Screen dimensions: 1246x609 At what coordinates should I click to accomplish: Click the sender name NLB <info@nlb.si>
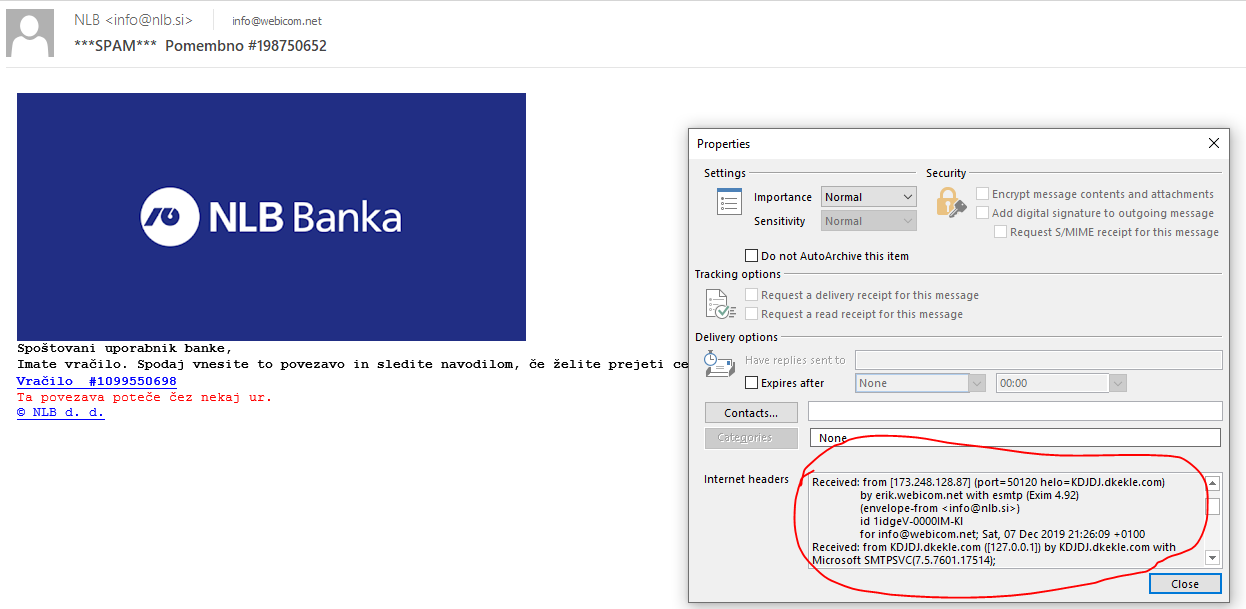(x=134, y=20)
